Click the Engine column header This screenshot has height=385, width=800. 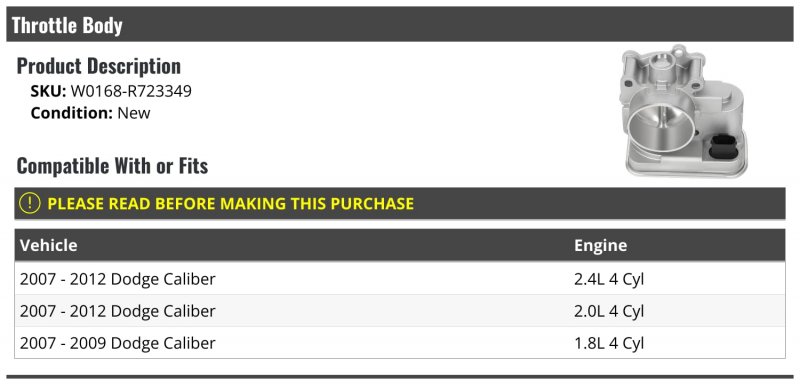click(x=601, y=245)
